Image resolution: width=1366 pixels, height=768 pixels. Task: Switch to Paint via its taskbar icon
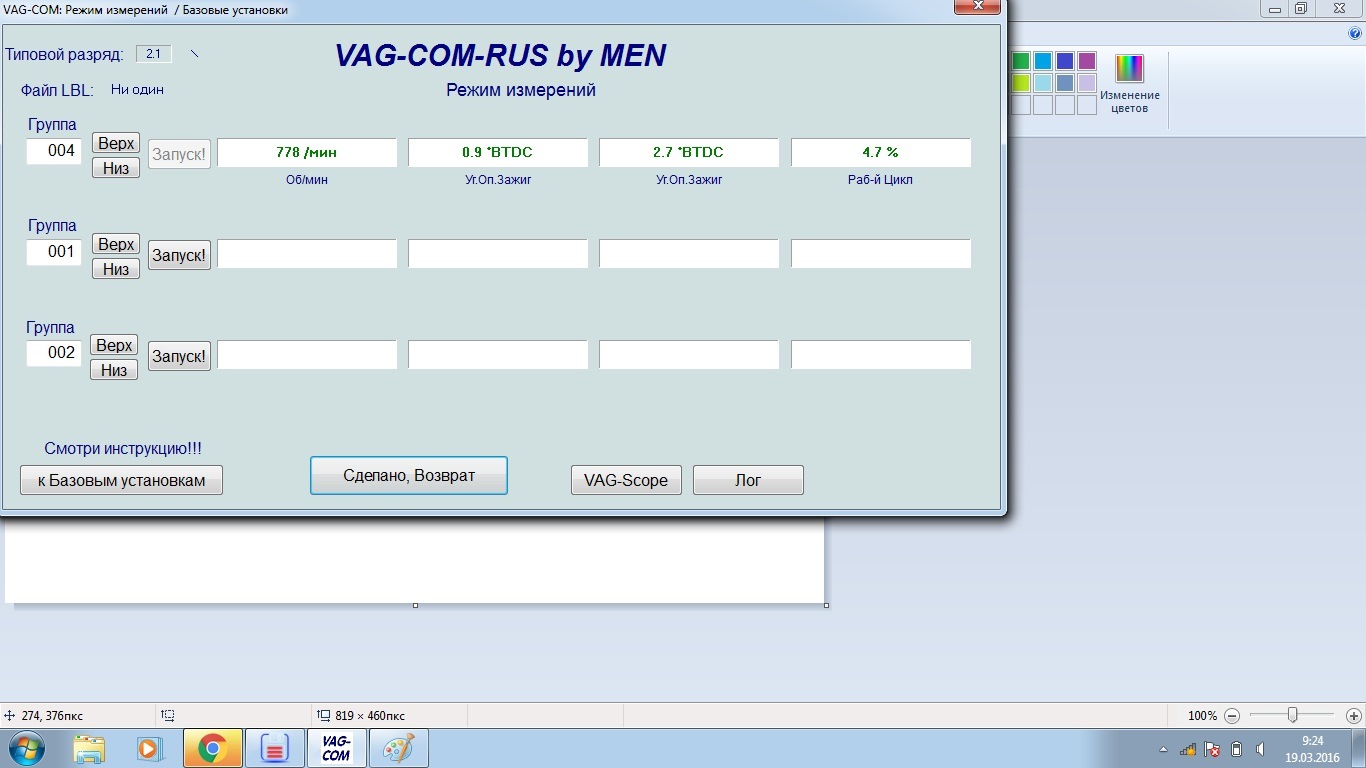(399, 748)
